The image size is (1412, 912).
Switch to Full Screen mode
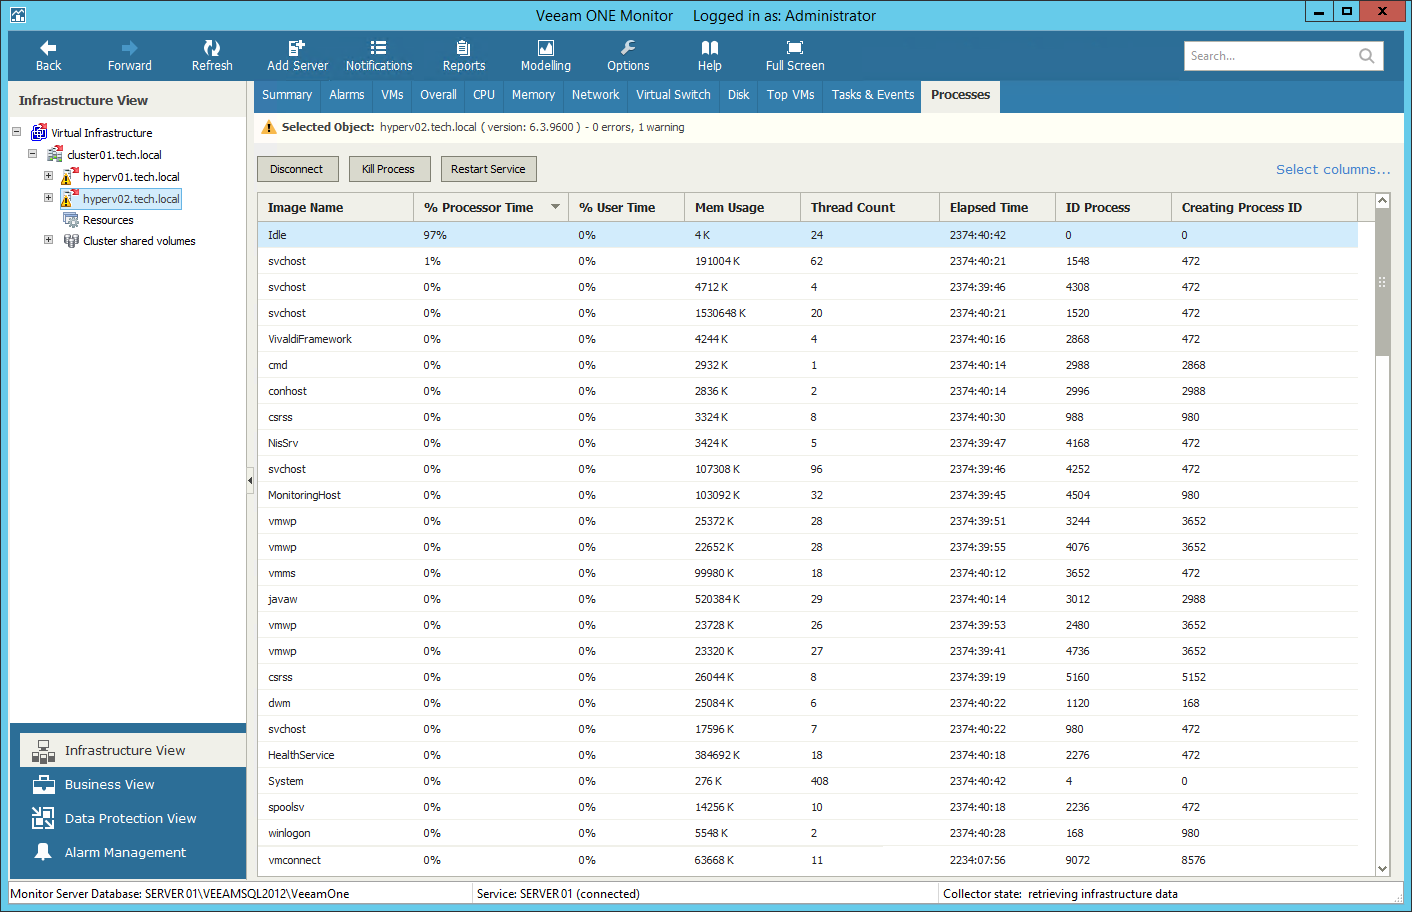794,48
